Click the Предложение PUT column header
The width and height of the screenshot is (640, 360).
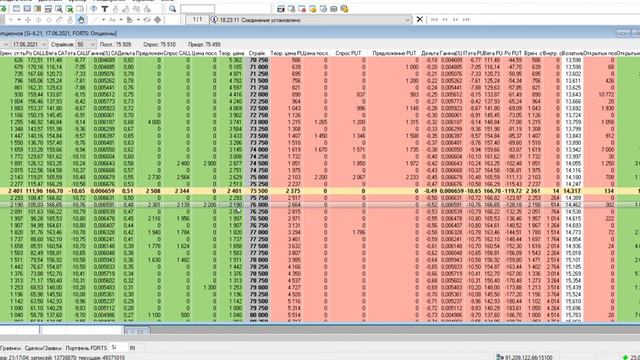pyautogui.click(x=394, y=53)
